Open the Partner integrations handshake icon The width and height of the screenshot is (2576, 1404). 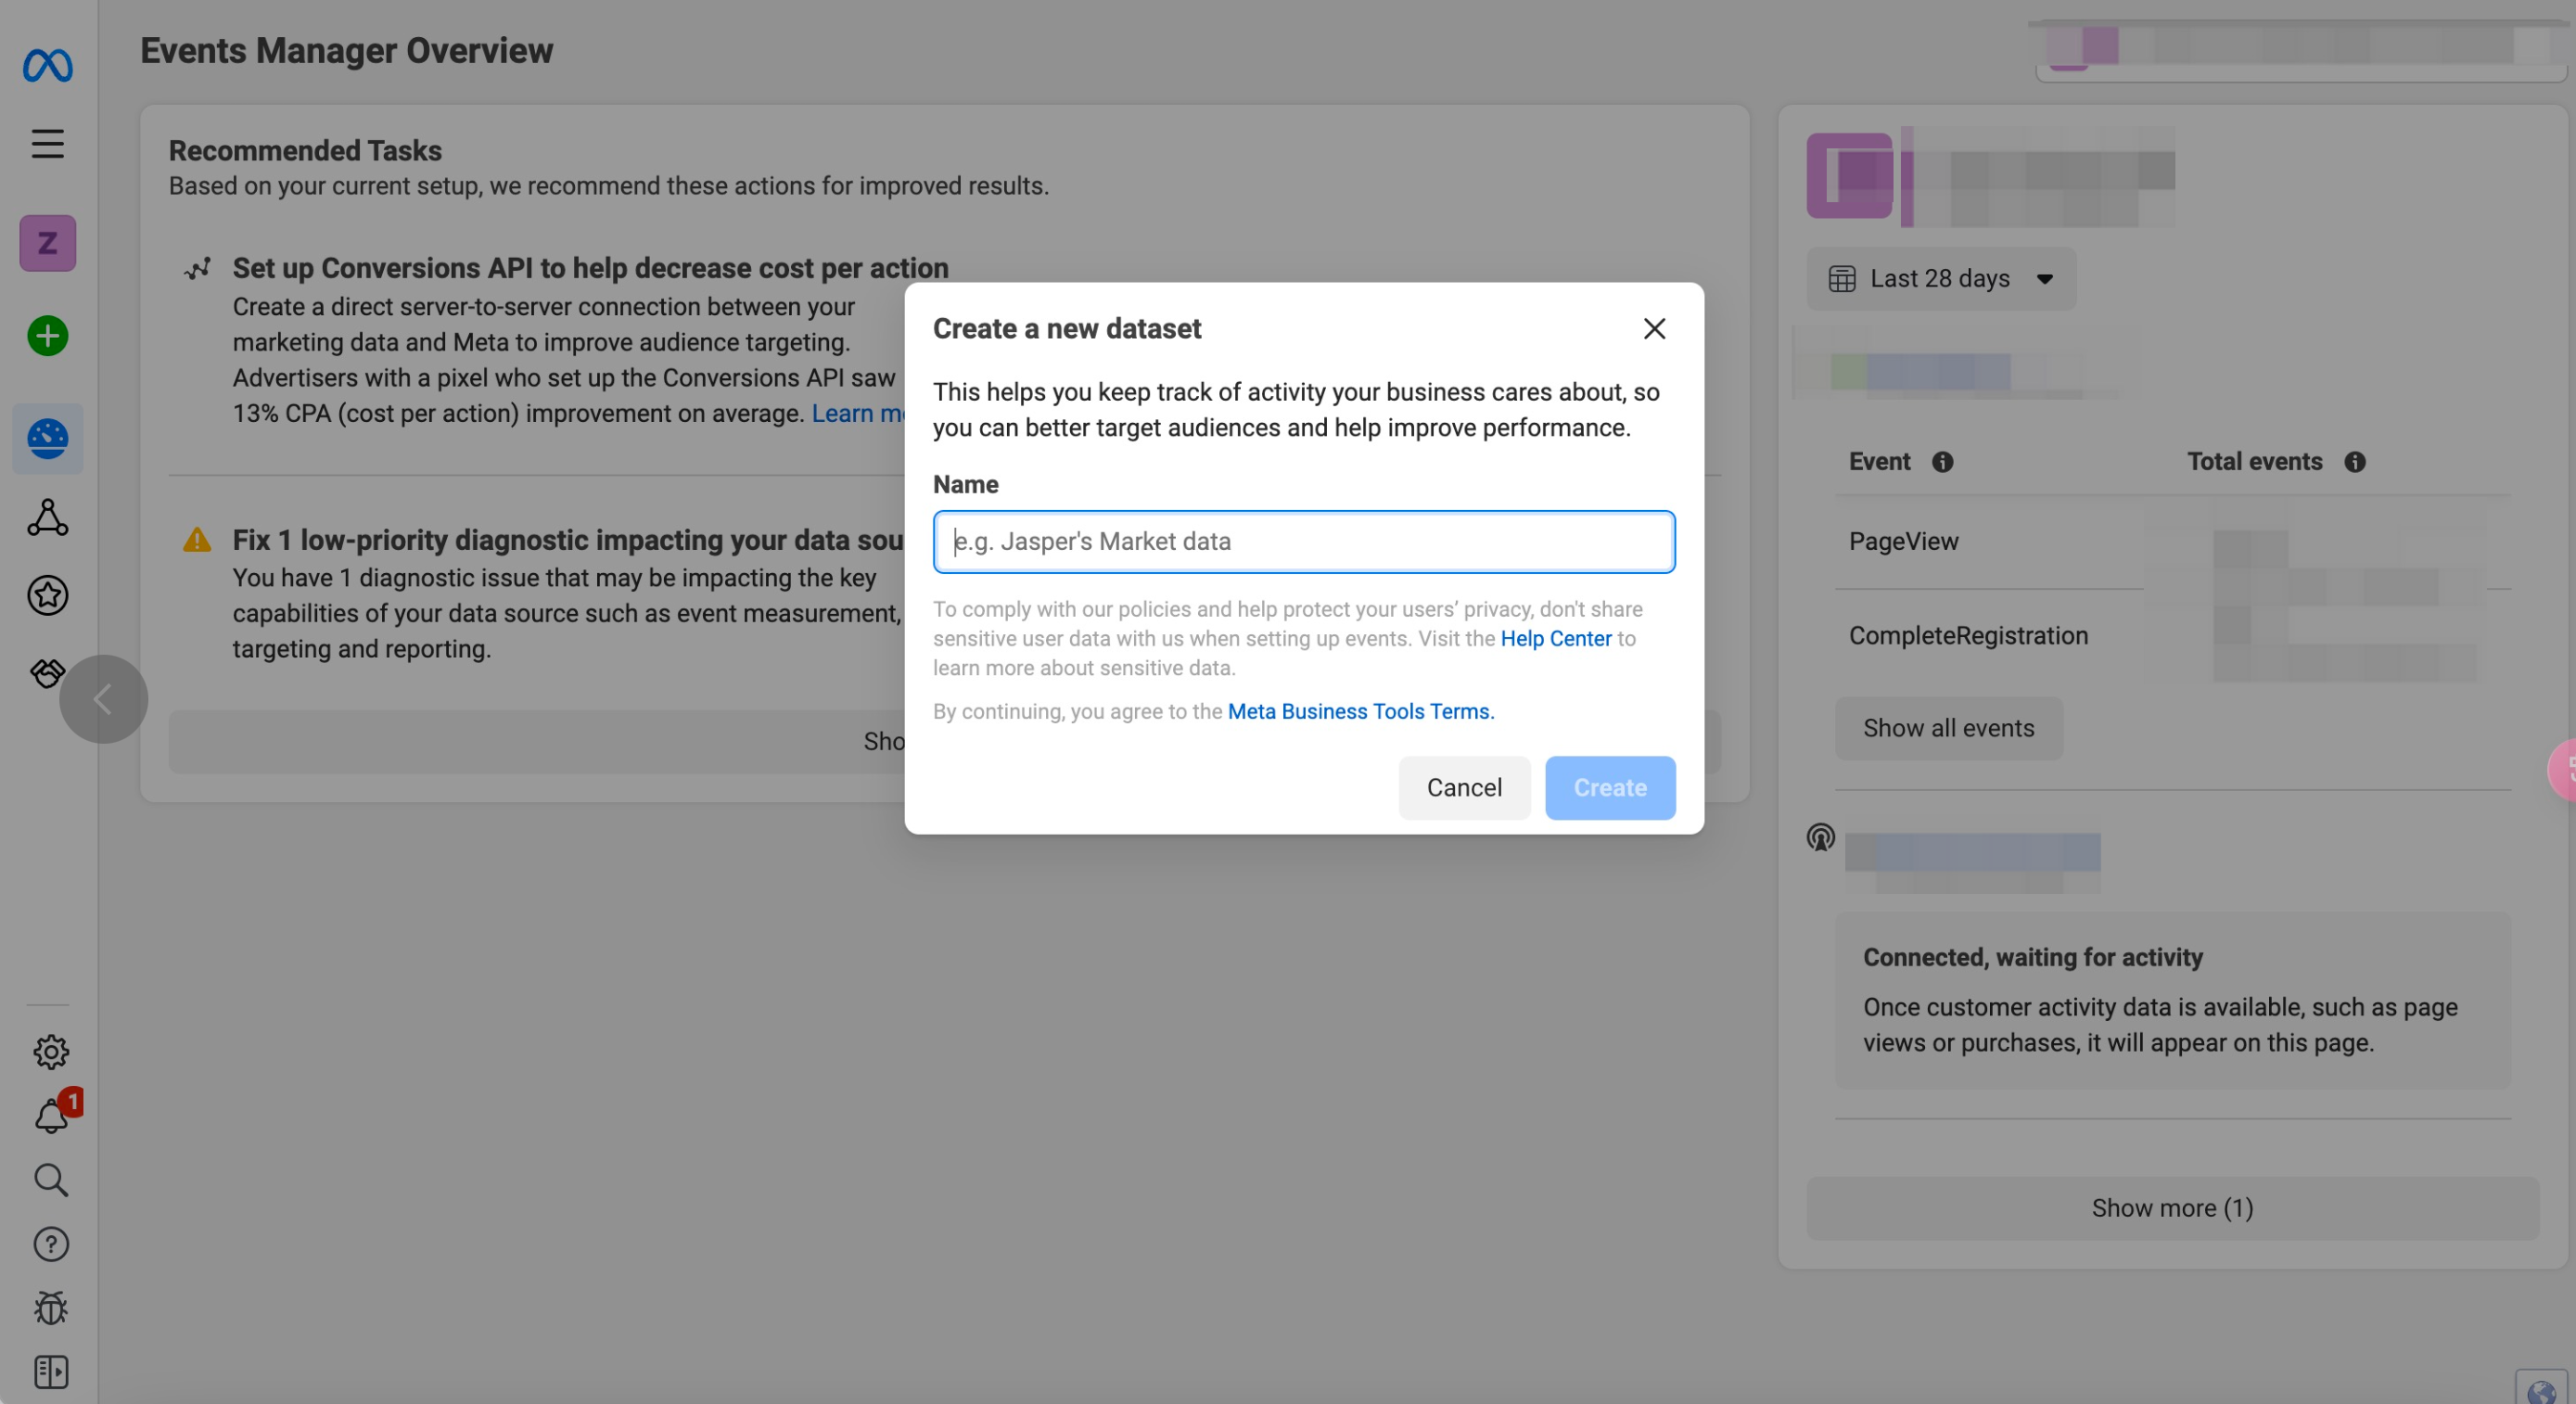(x=46, y=673)
